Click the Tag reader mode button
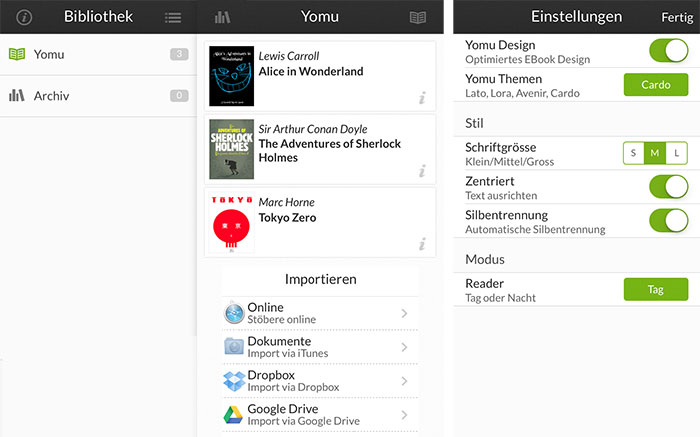This screenshot has height=437, width=700. (656, 289)
